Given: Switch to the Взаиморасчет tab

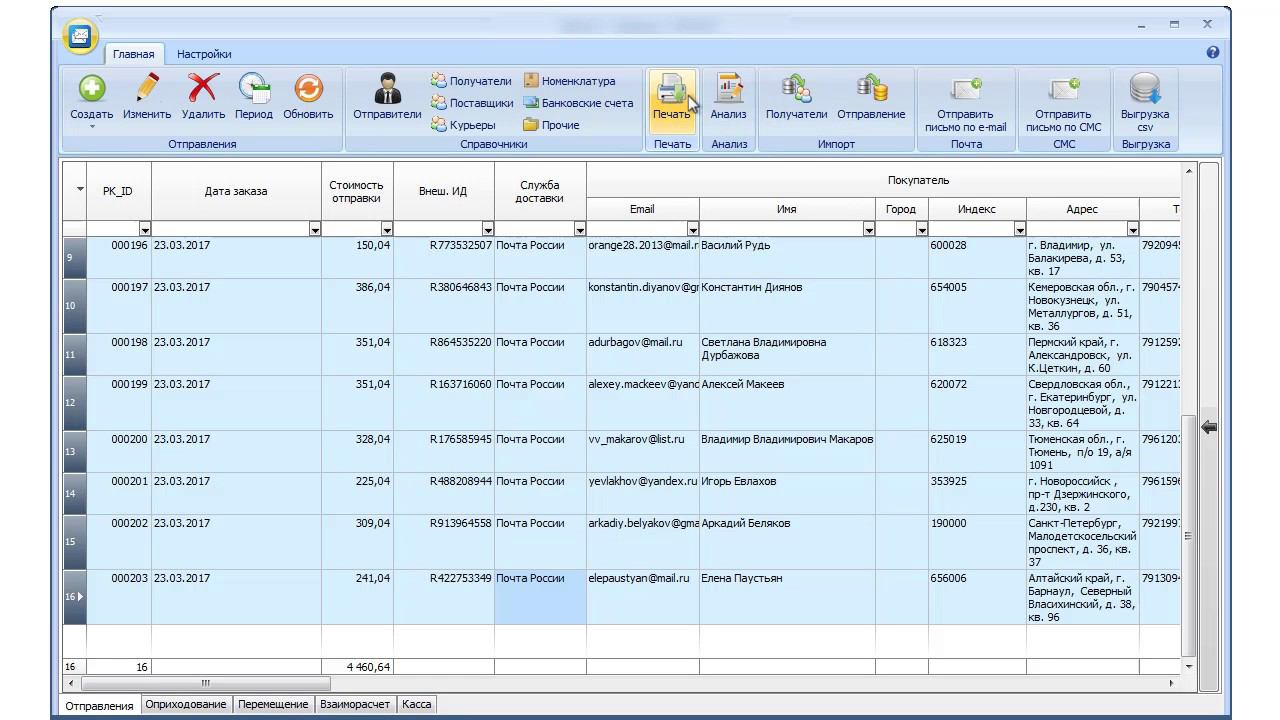Looking at the screenshot, I should 355,704.
